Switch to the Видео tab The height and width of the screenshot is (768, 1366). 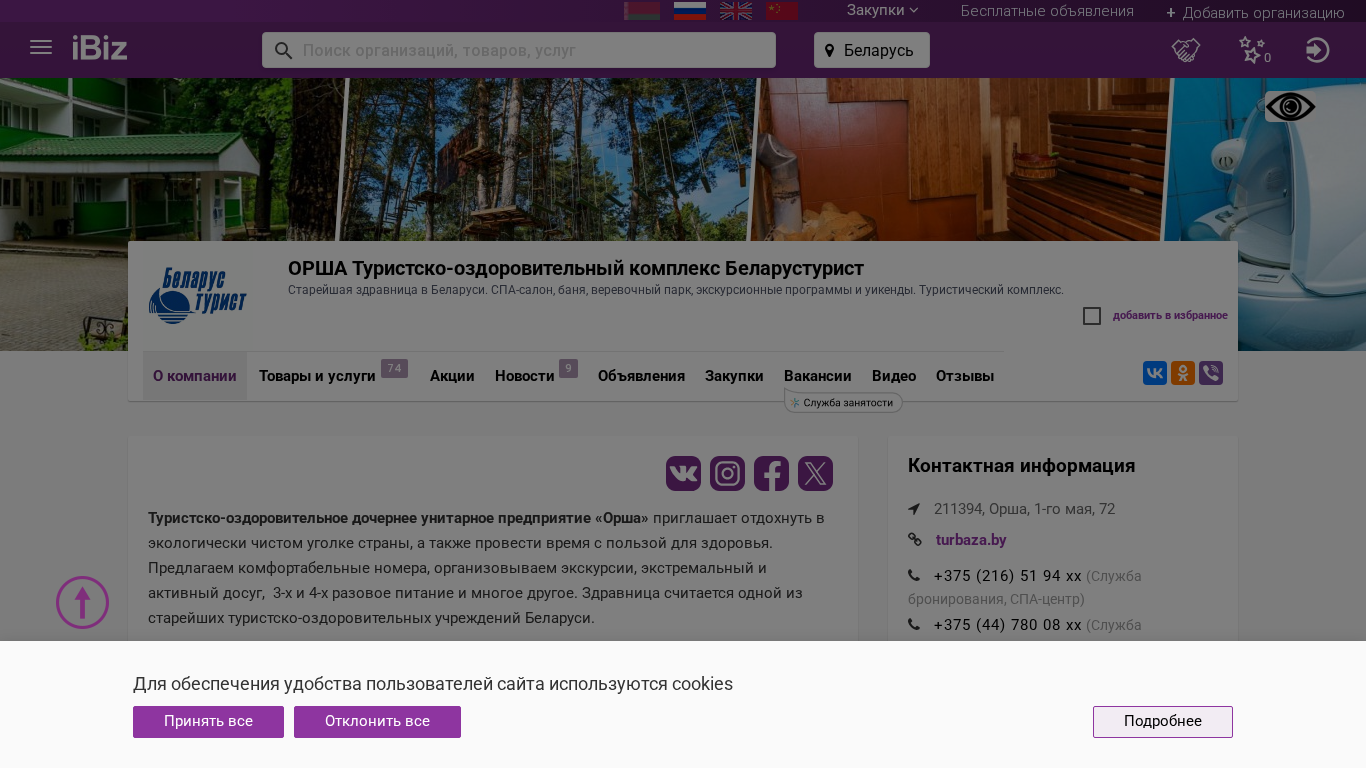894,376
